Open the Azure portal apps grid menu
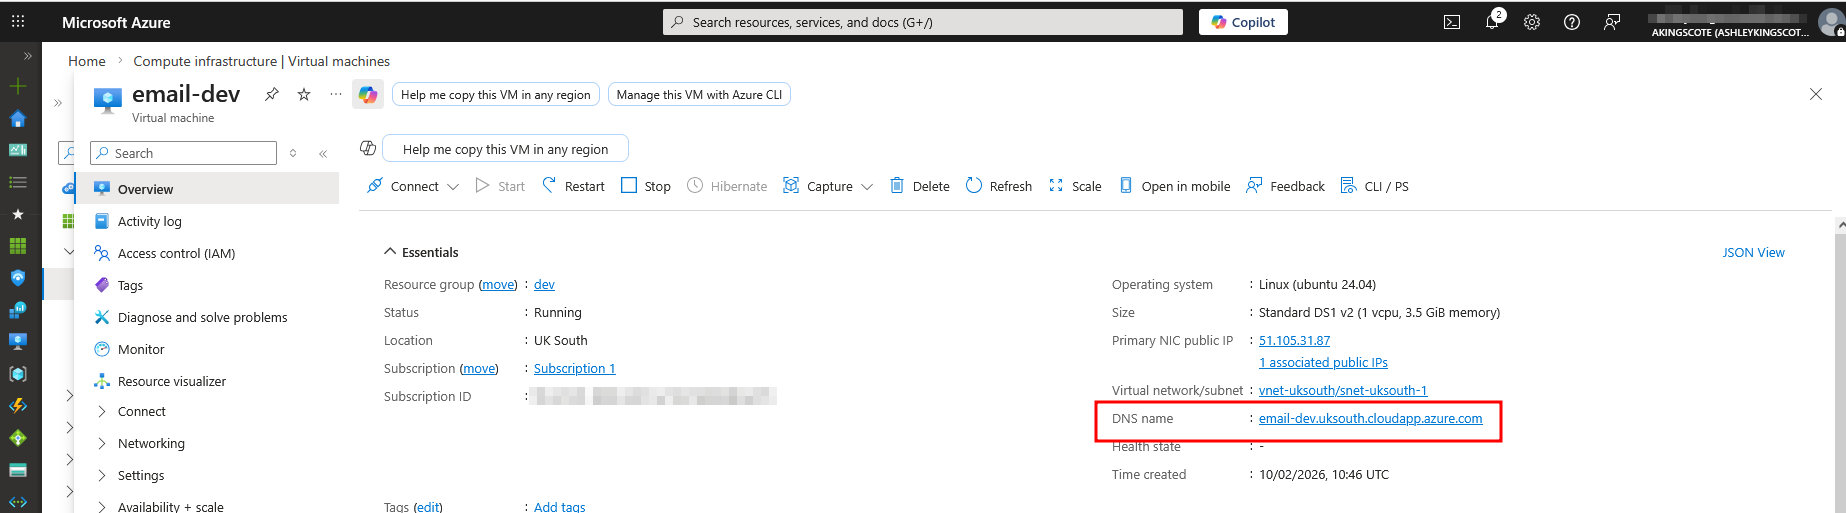The height and width of the screenshot is (513, 1846). [x=18, y=21]
